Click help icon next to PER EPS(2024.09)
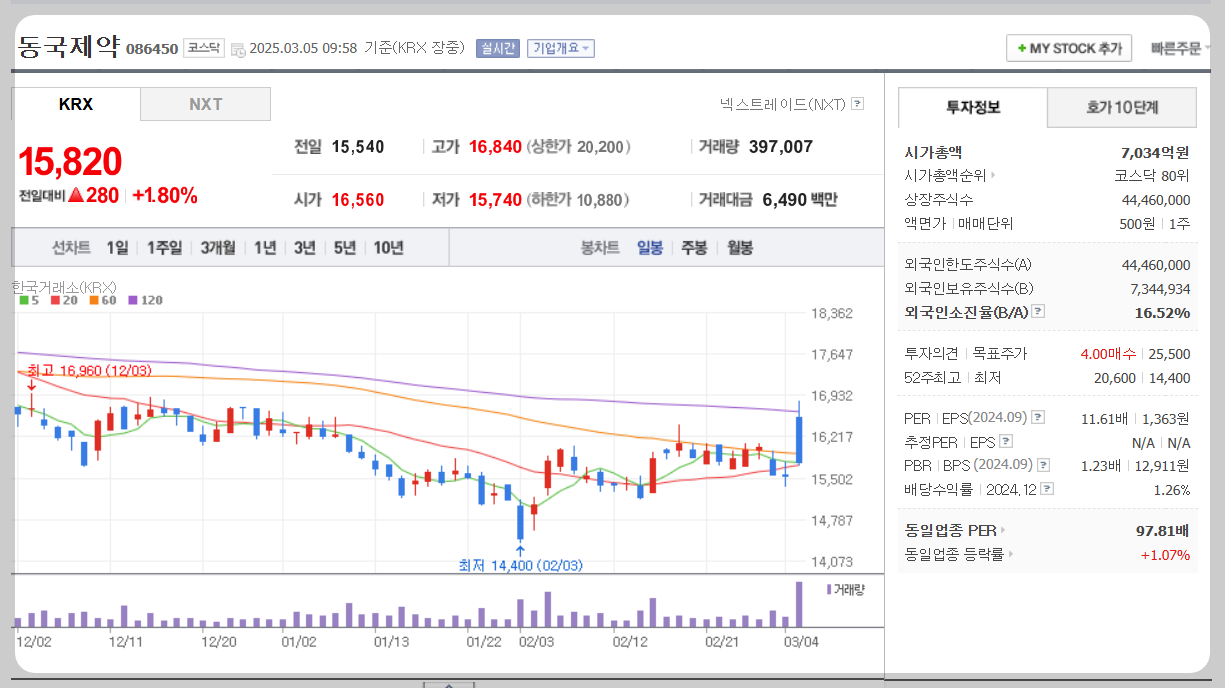Image resolution: width=1225 pixels, height=688 pixels. (x=1038, y=418)
